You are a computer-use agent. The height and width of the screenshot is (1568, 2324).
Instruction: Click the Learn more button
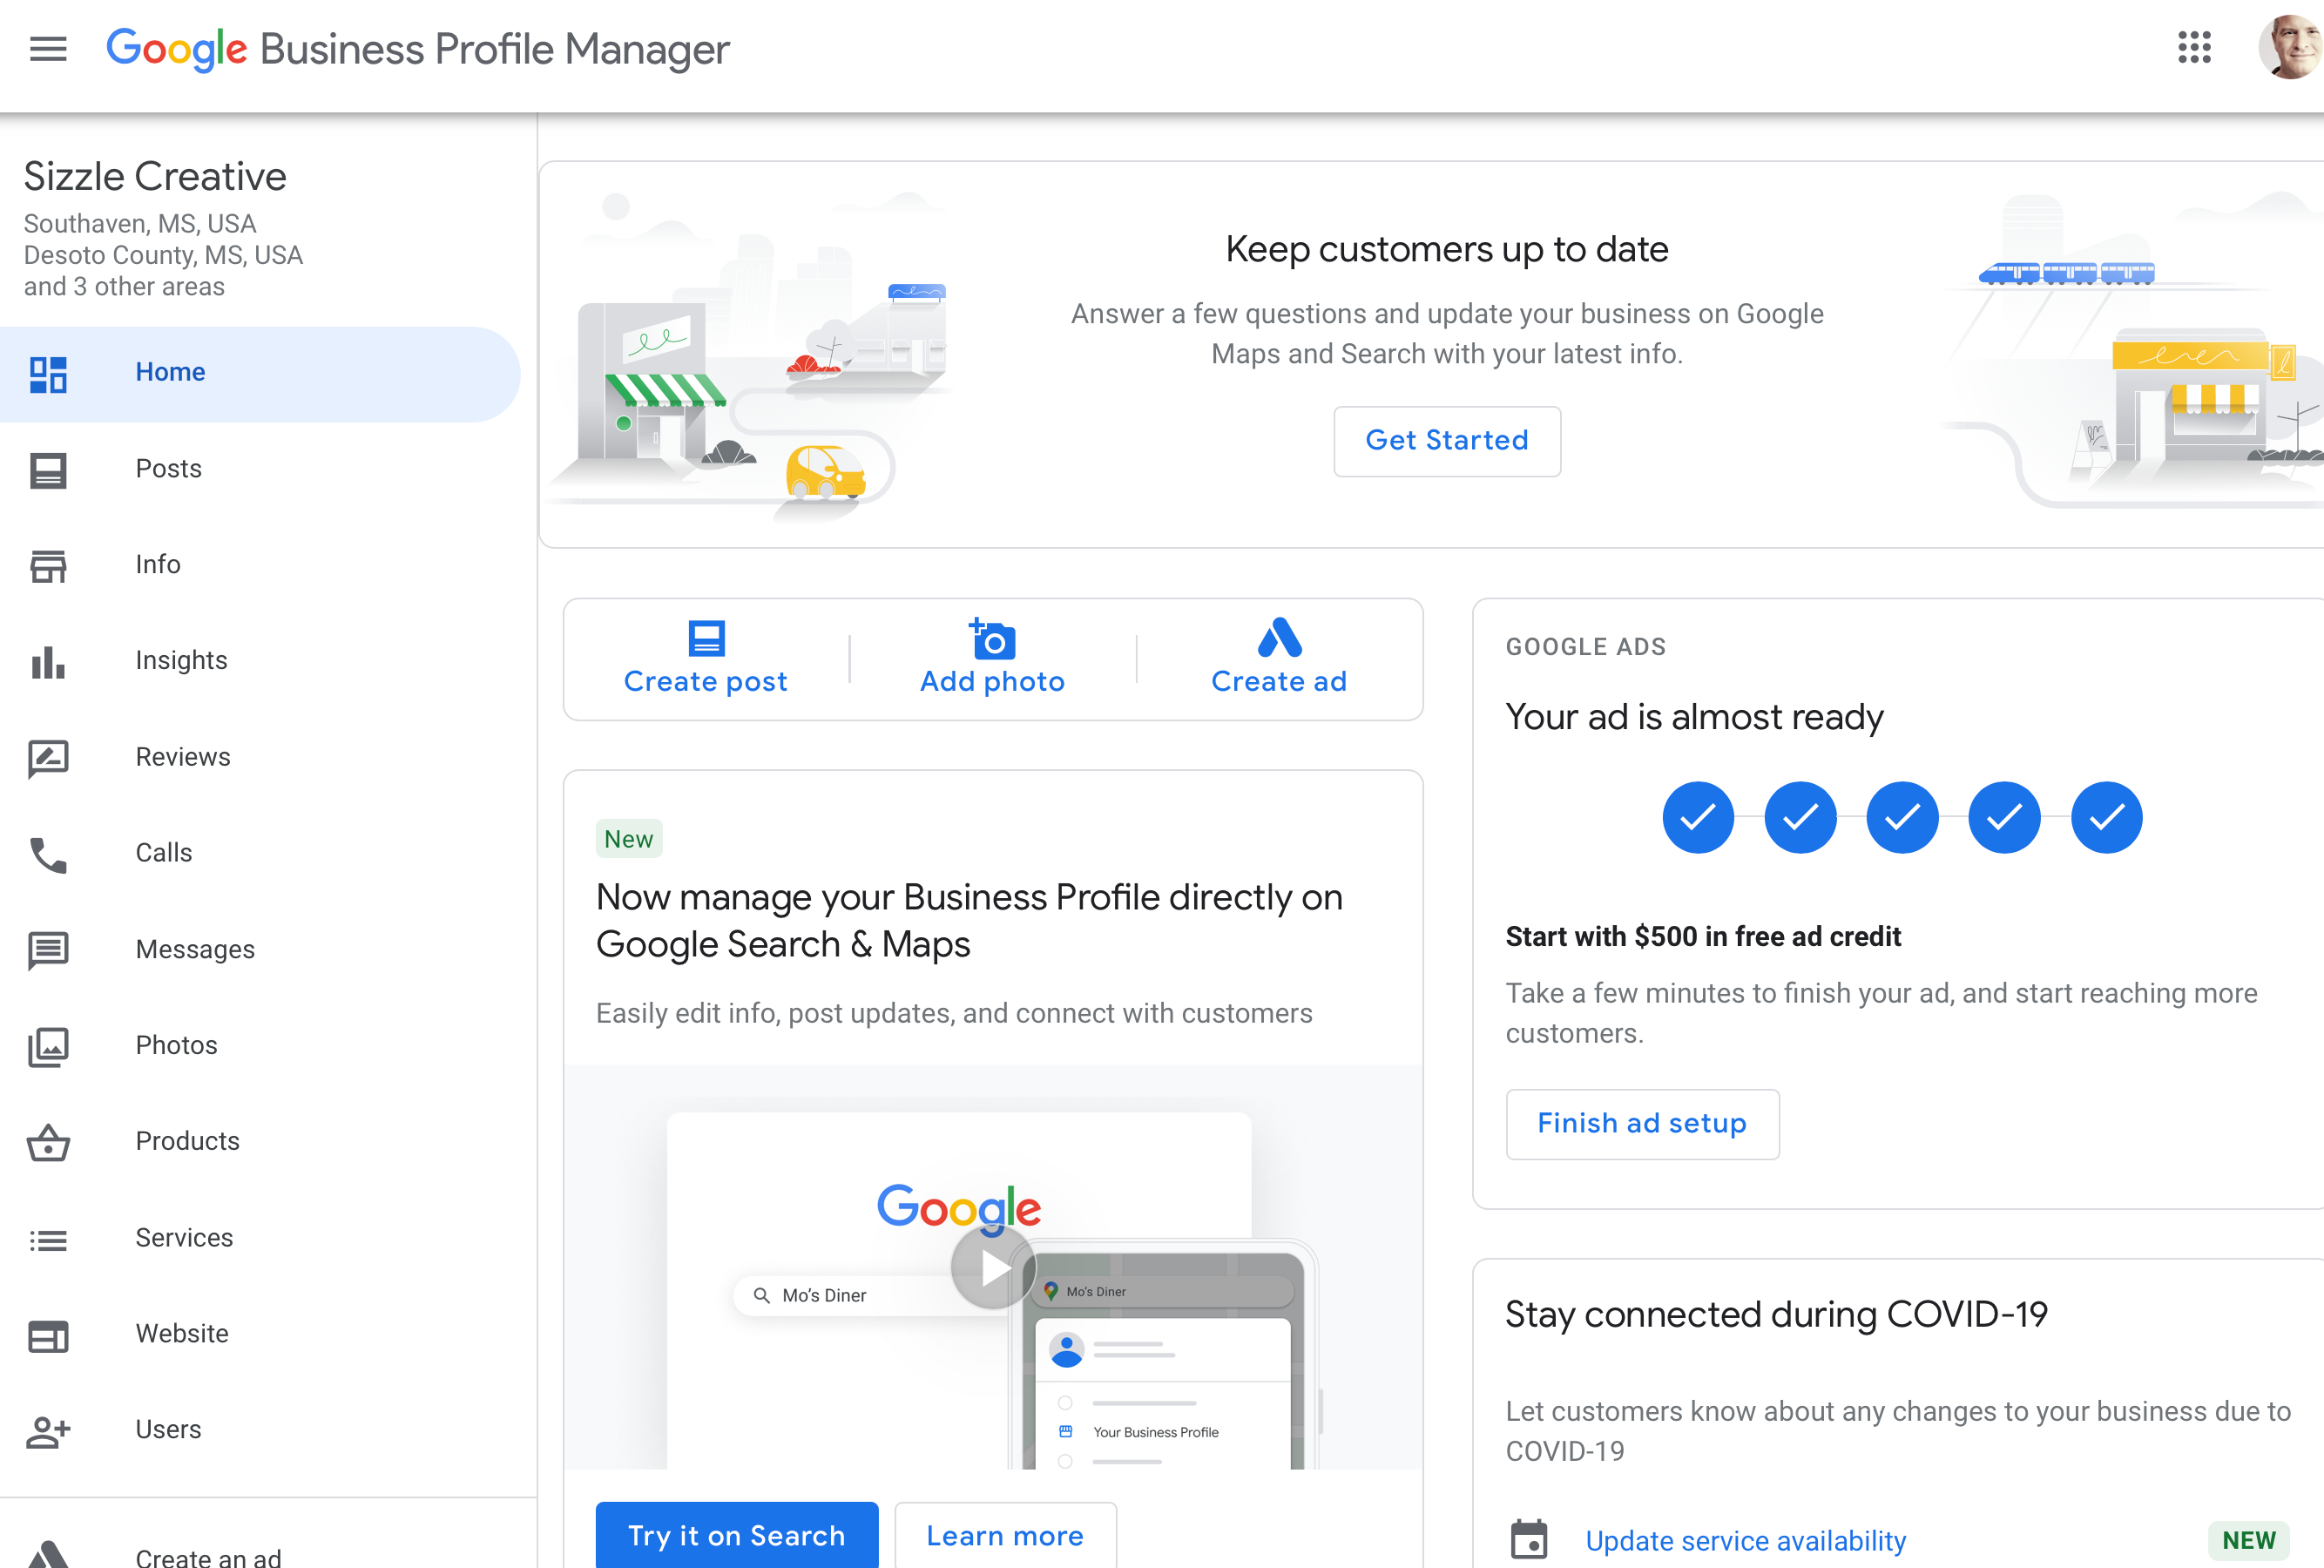coord(1005,1536)
